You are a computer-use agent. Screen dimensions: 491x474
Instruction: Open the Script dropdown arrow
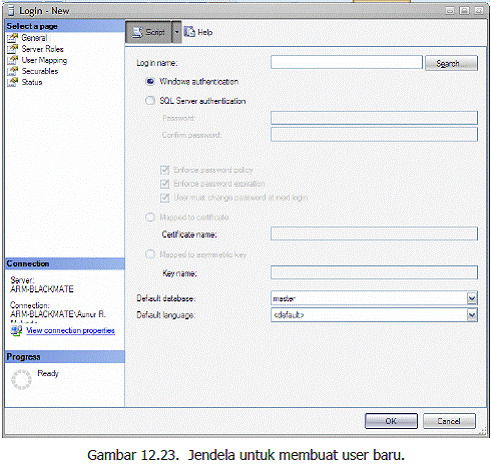(177, 32)
